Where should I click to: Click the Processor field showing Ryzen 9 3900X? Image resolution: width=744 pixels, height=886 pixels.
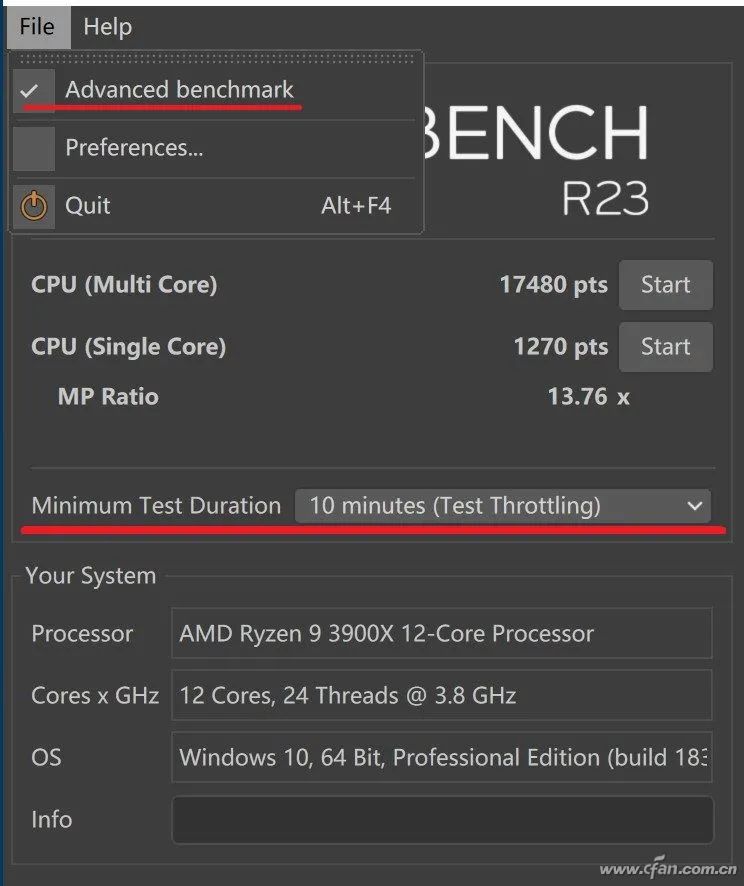click(442, 634)
